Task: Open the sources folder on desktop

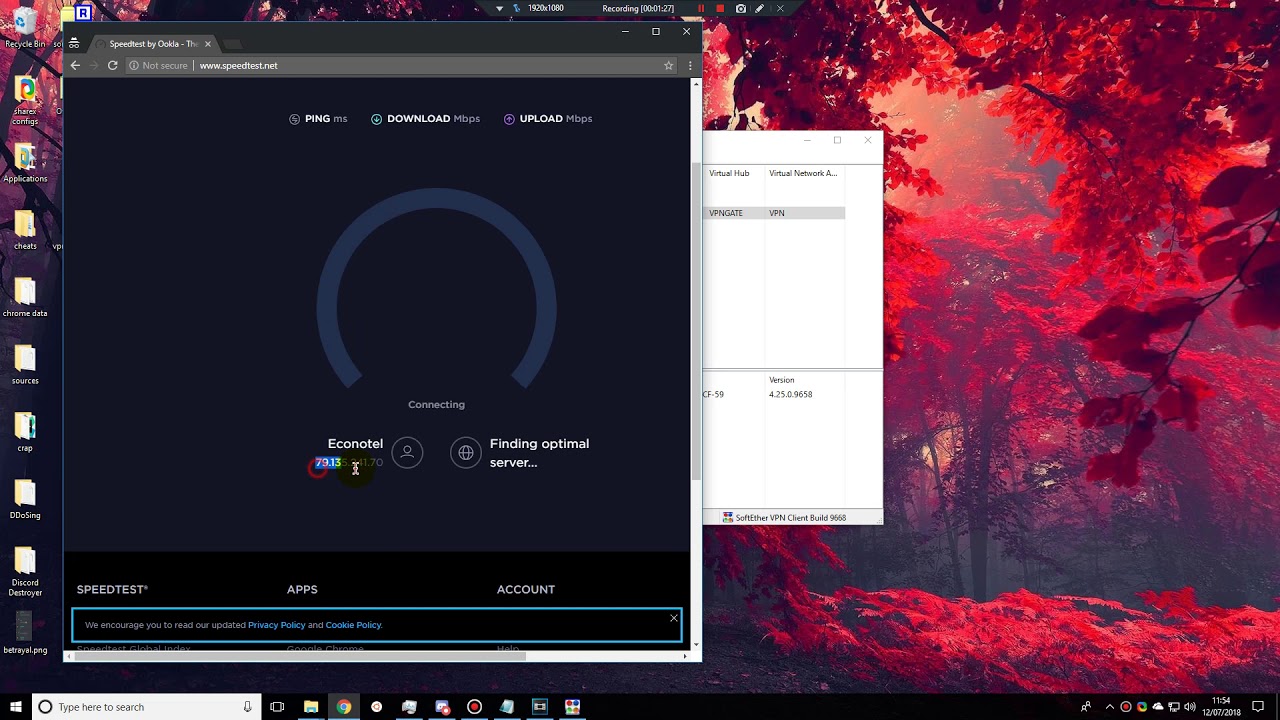Action: pos(25,365)
